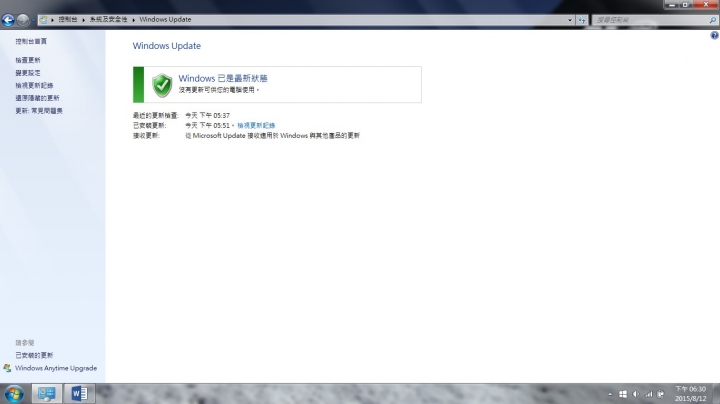Open Control Panel taskbar button
This screenshot has width=720, height=404.
[x=46, y=394]
